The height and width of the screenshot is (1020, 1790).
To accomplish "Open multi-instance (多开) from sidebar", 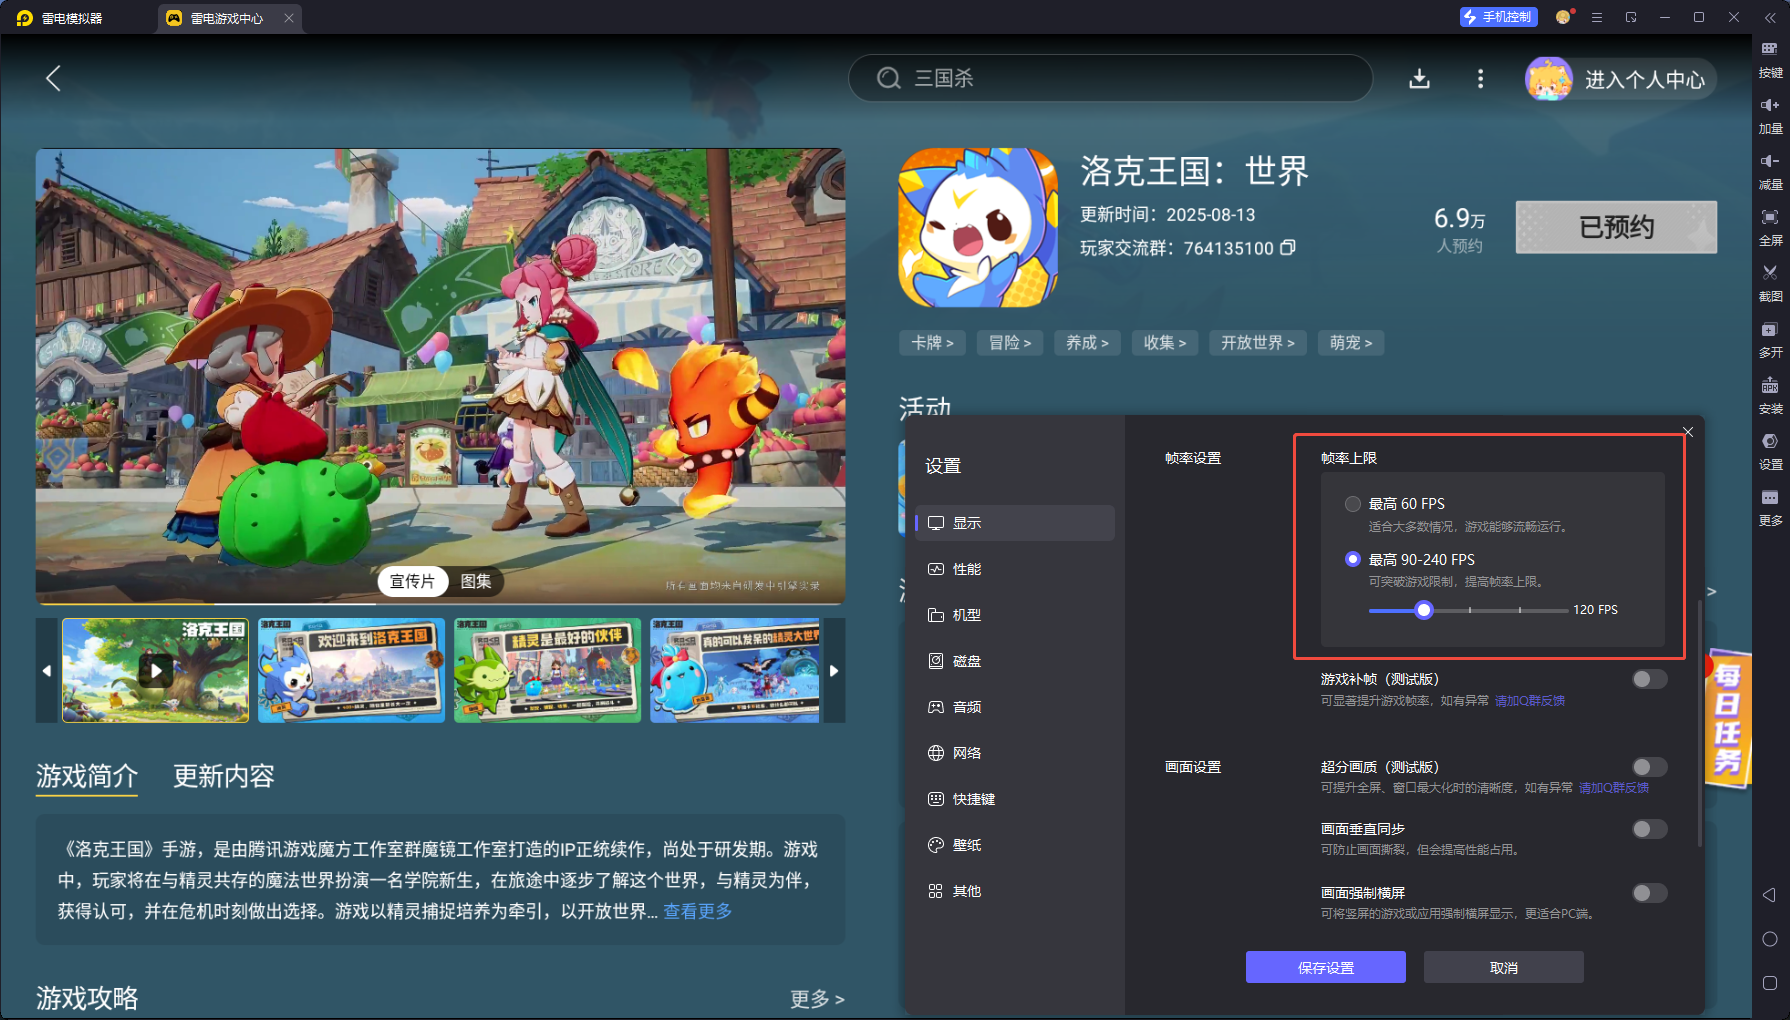I will (1769, 338).
